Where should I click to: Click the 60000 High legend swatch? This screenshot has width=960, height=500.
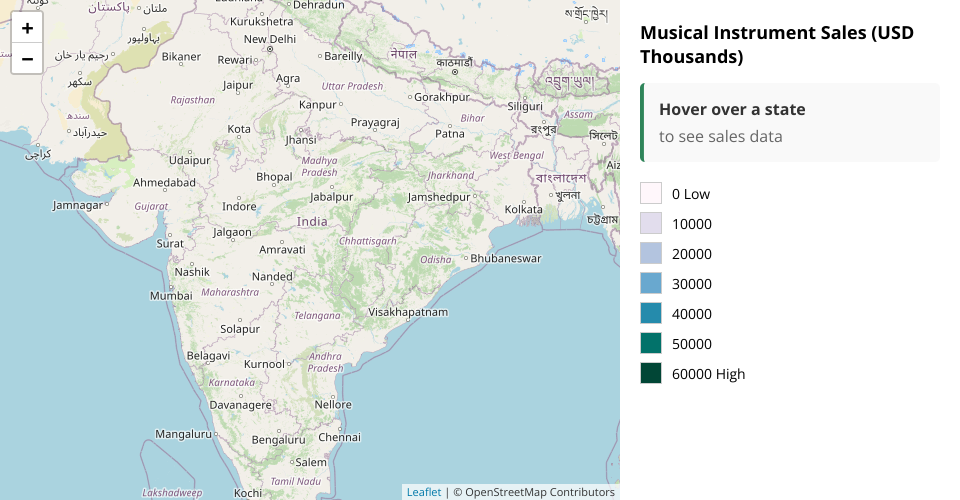(x=651, y=374)
